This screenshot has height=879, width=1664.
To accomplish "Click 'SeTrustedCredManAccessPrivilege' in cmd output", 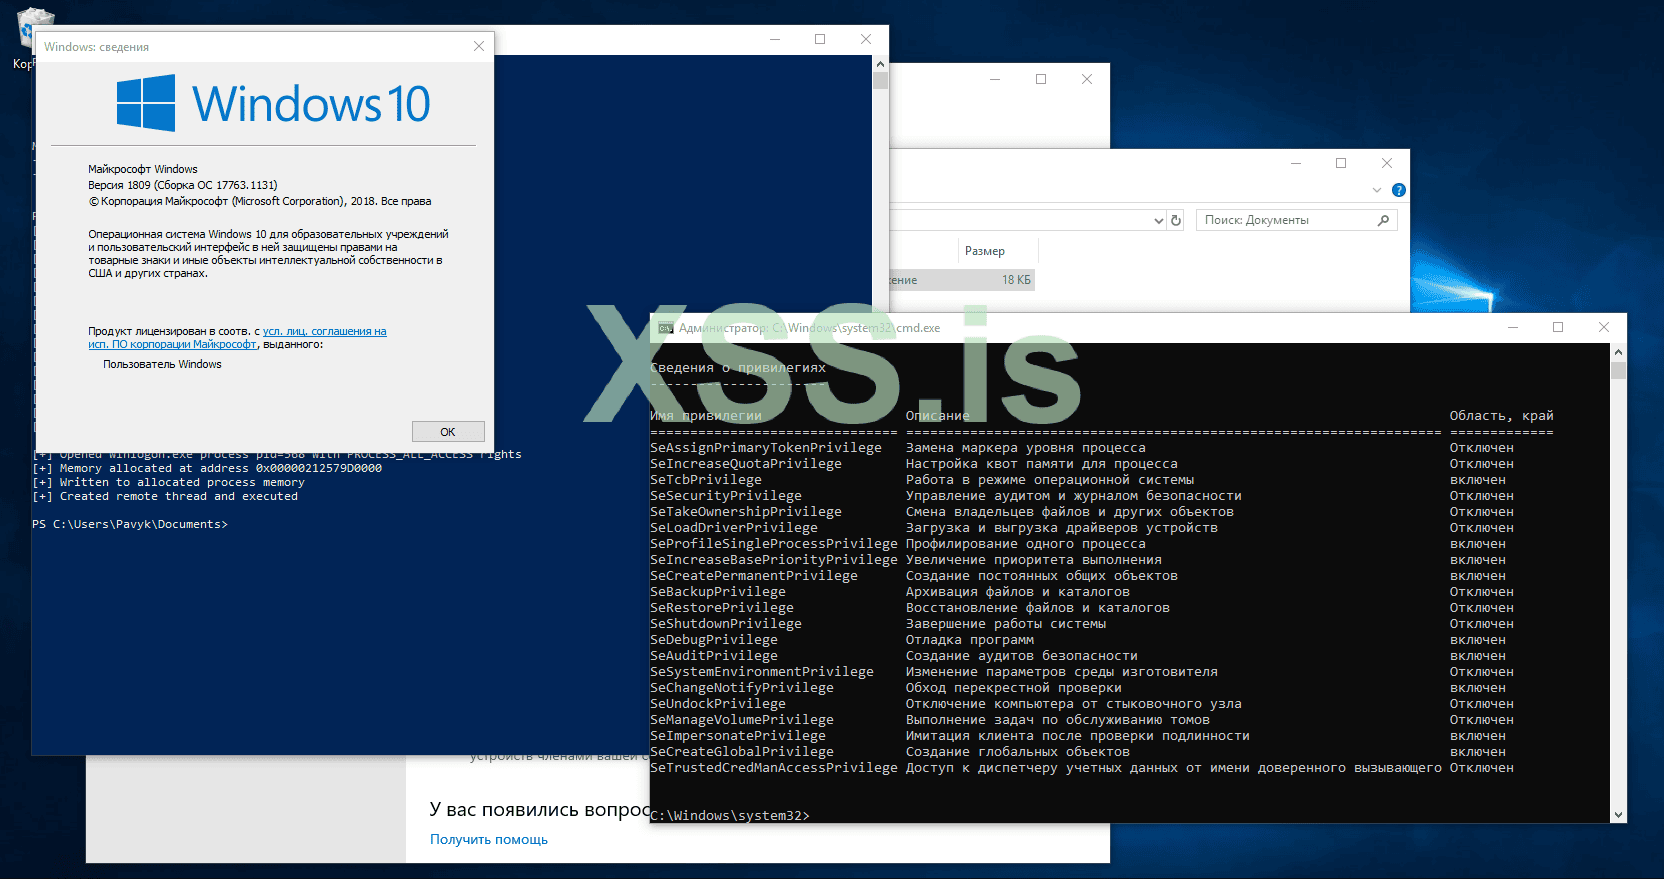I will click(774, 768).
